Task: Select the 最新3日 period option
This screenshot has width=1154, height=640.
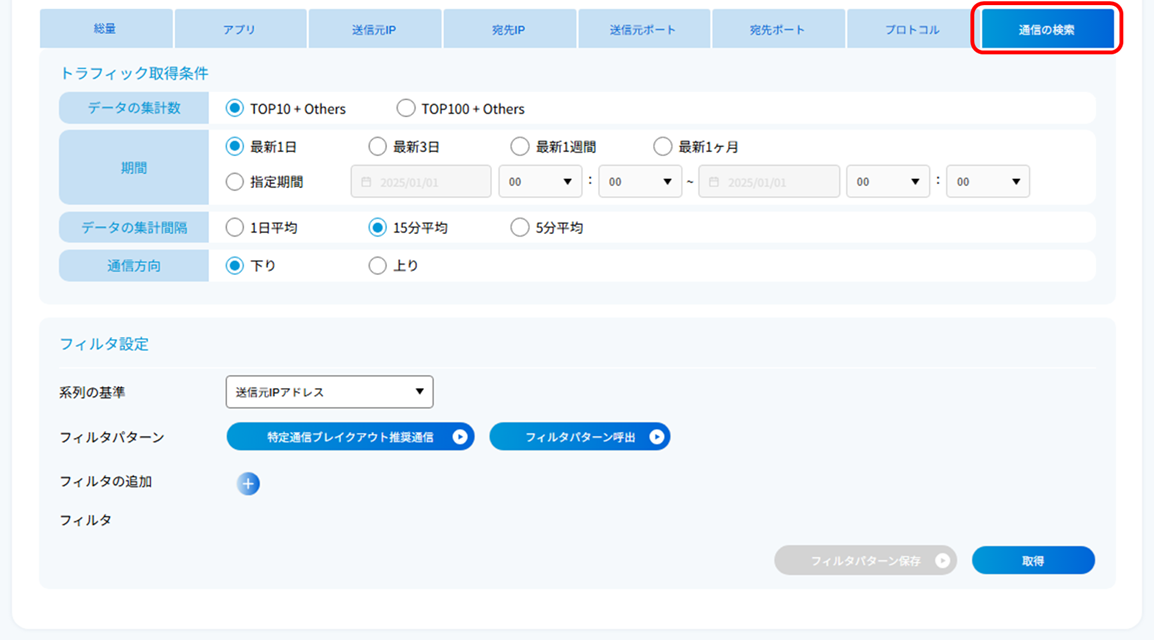Action: 378,147
